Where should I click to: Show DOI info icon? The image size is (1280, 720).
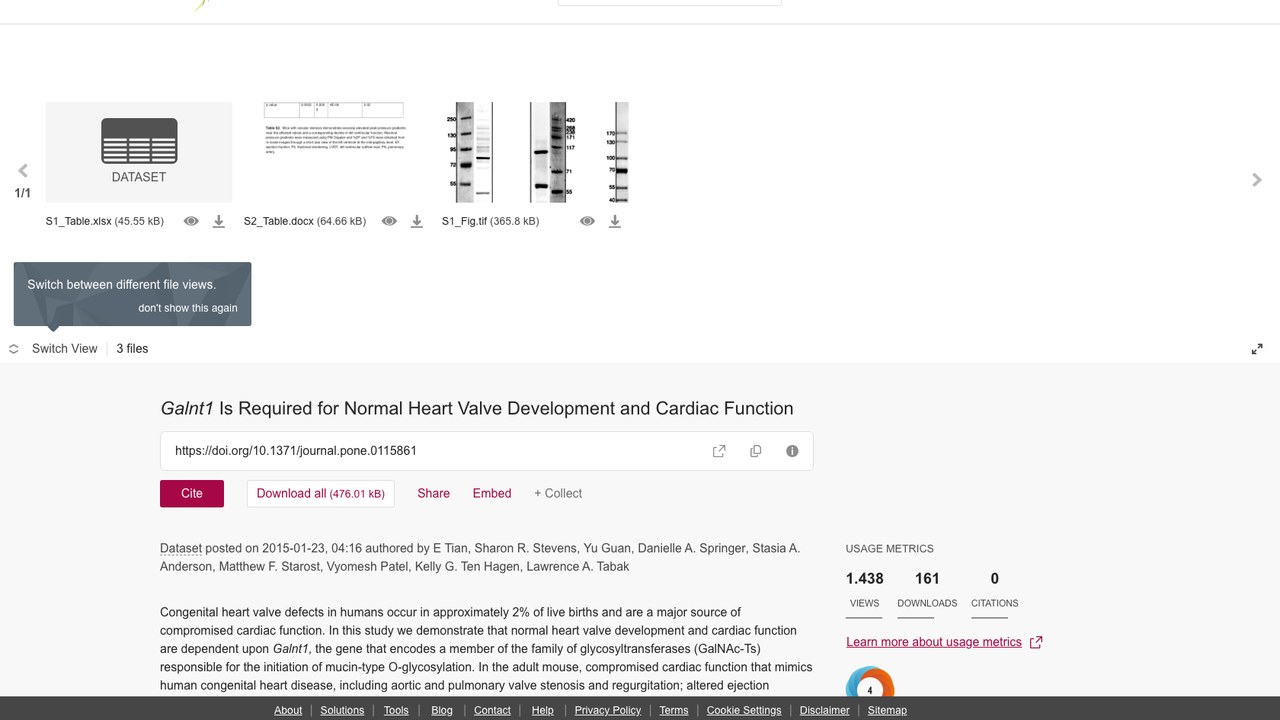click(792, 451)
